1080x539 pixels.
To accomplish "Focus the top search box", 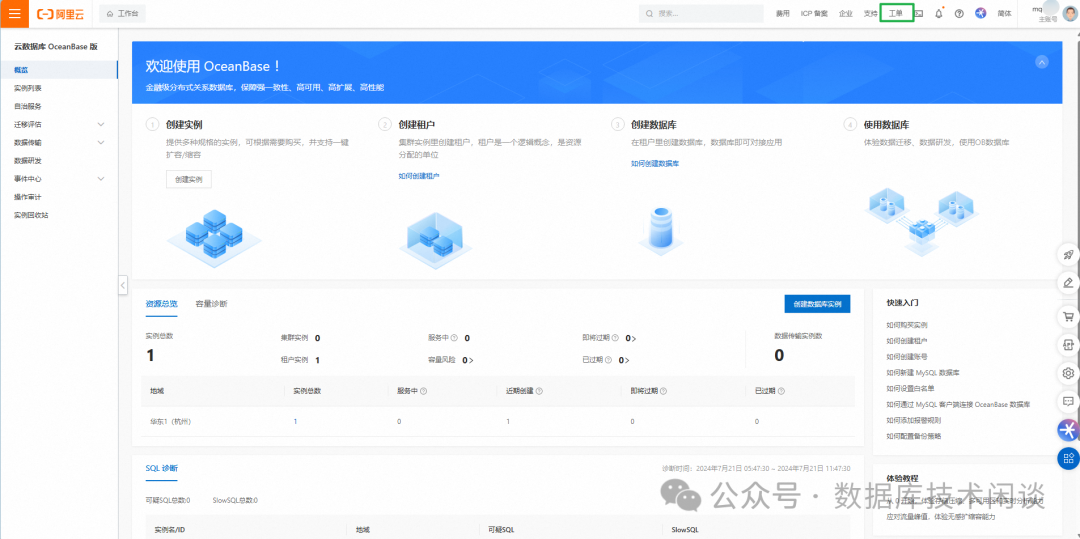I will [x=700, y=14].
